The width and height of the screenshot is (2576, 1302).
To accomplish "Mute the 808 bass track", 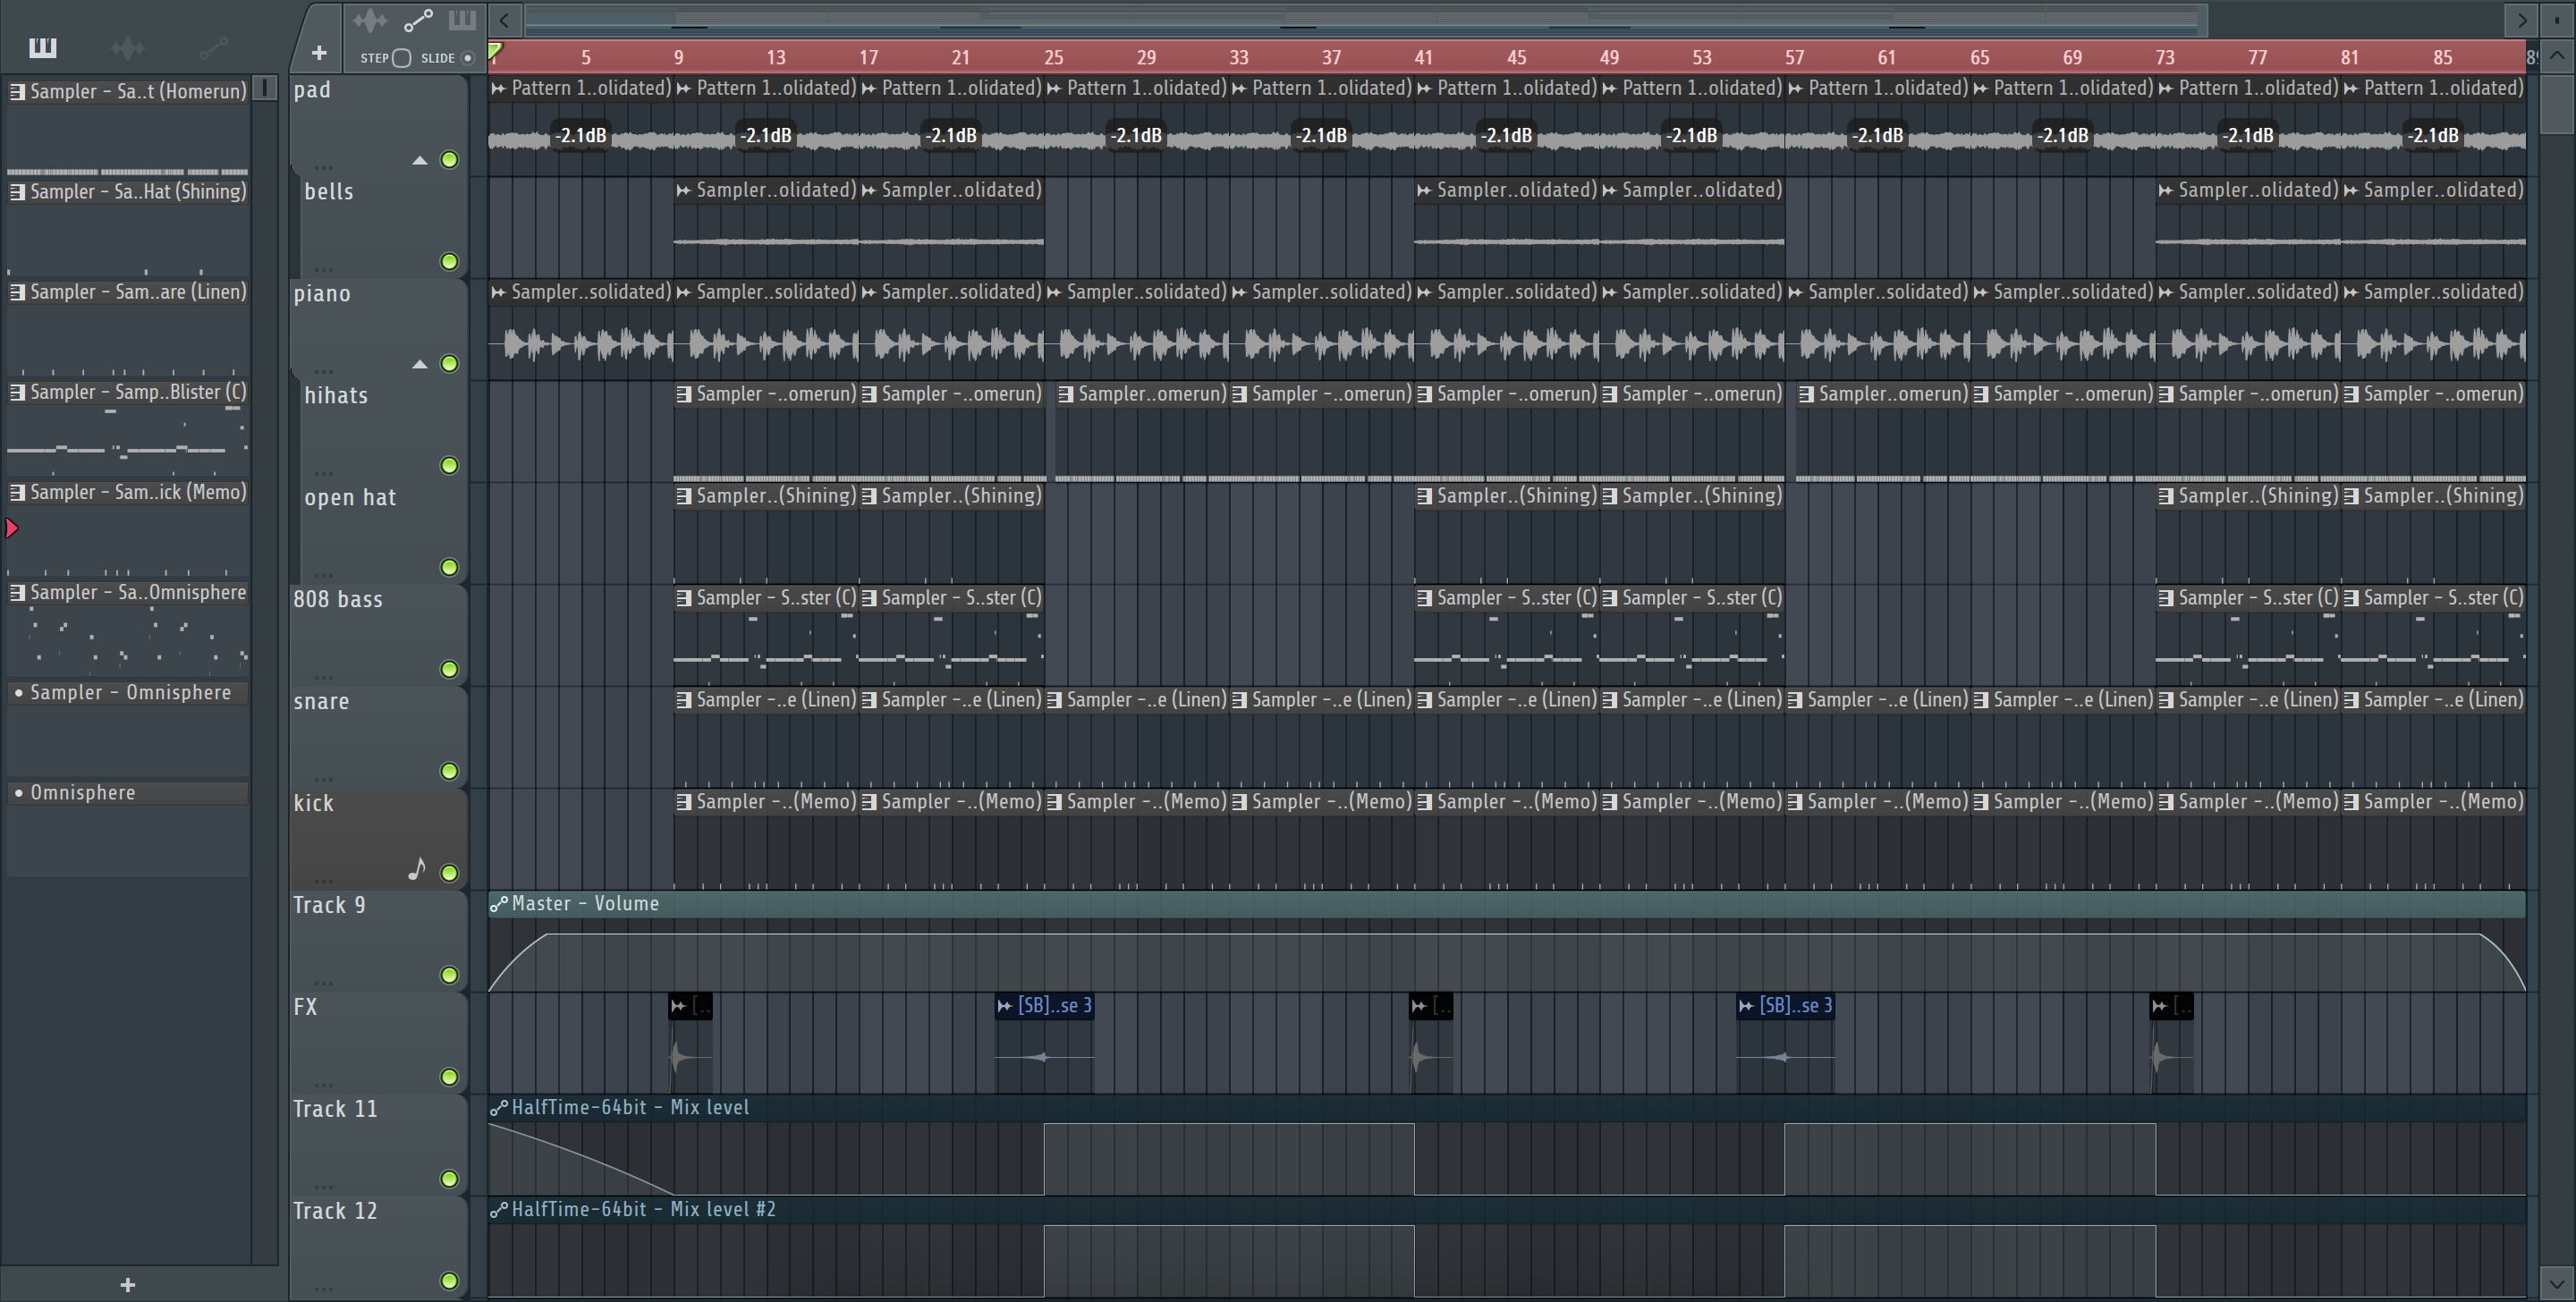I will [450, 669].
